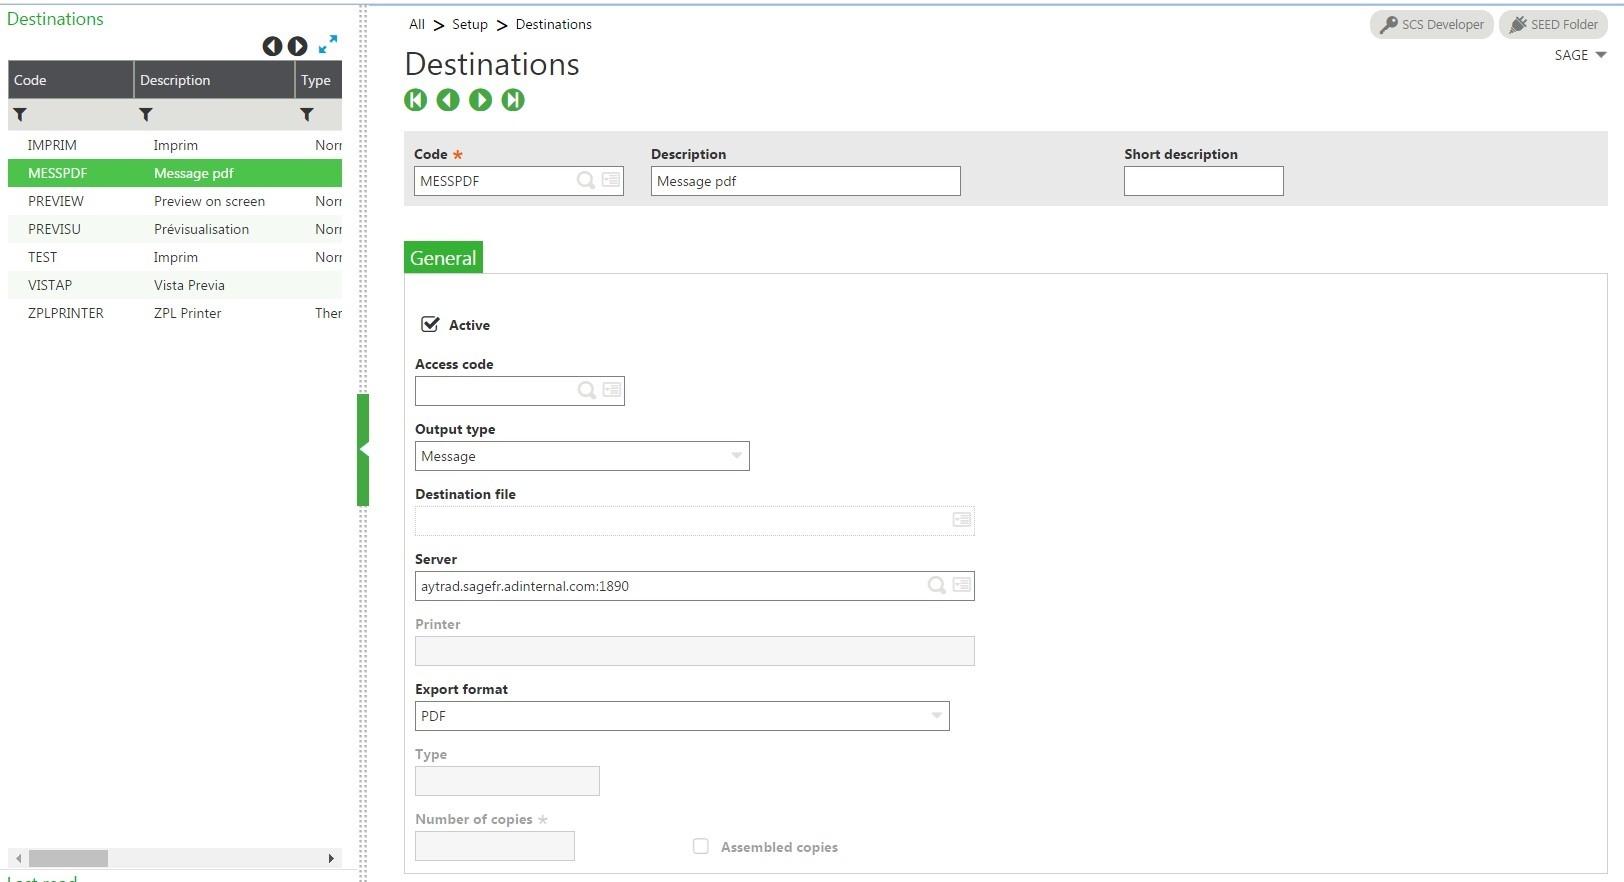Expand the left list panel to full screen
This screenshot has height=882, width=1624.
click(328, 45)
